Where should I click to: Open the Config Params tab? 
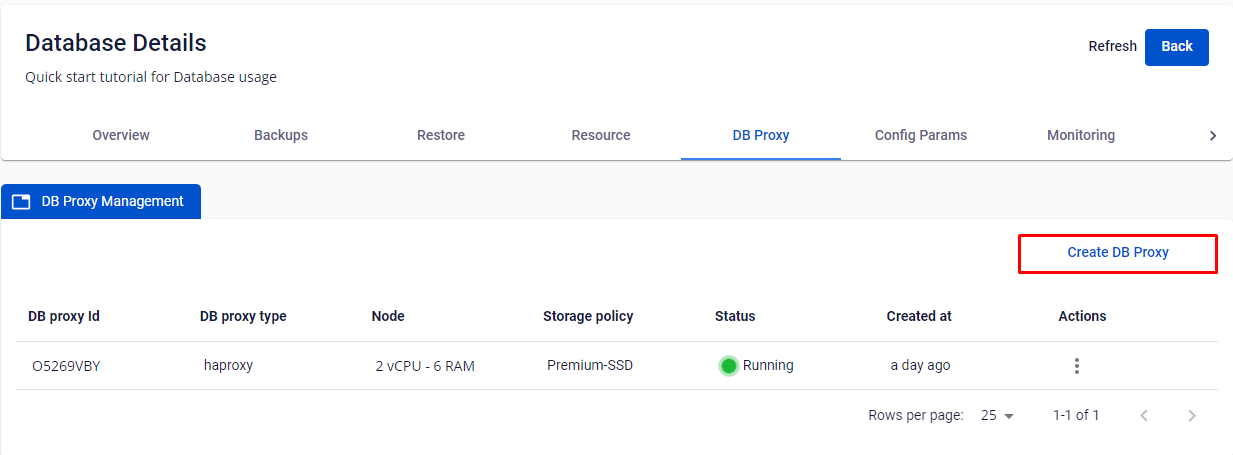click(921, 135)
